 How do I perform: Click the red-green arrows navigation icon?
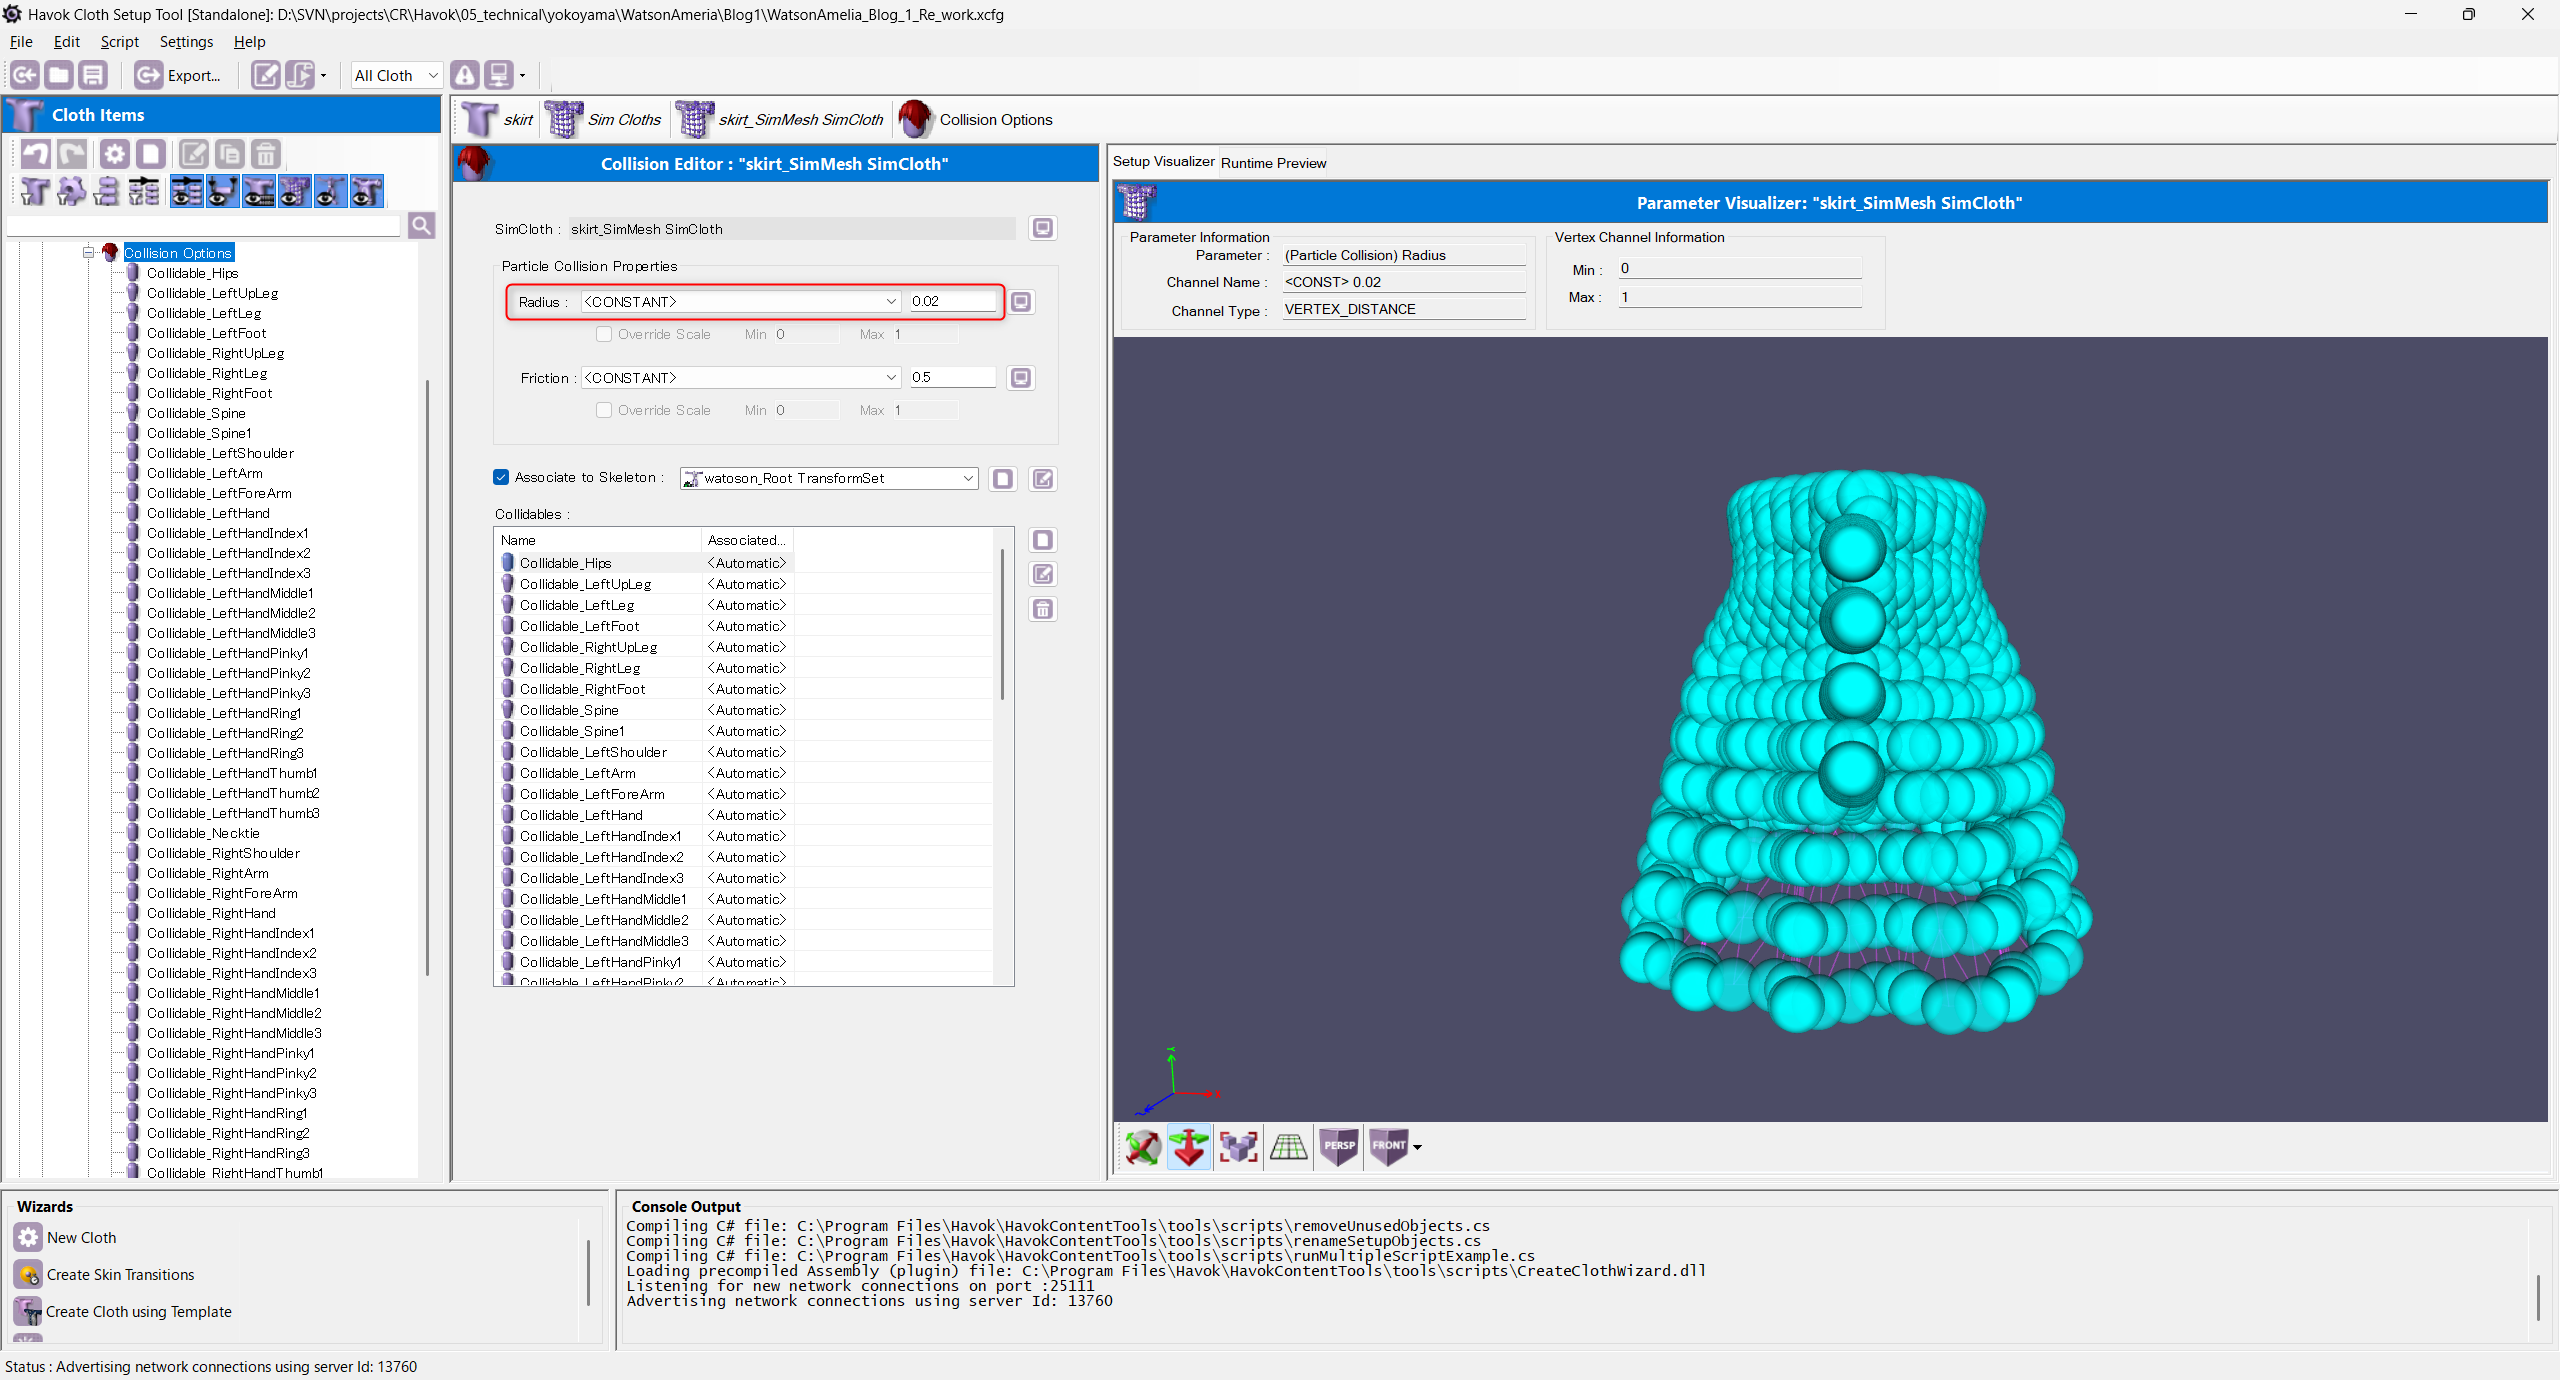1189,1147
